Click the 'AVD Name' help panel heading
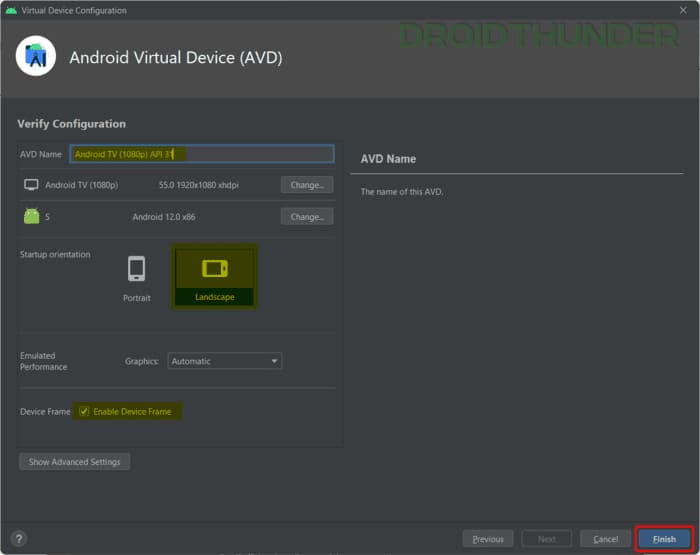 tap(388, 159)
